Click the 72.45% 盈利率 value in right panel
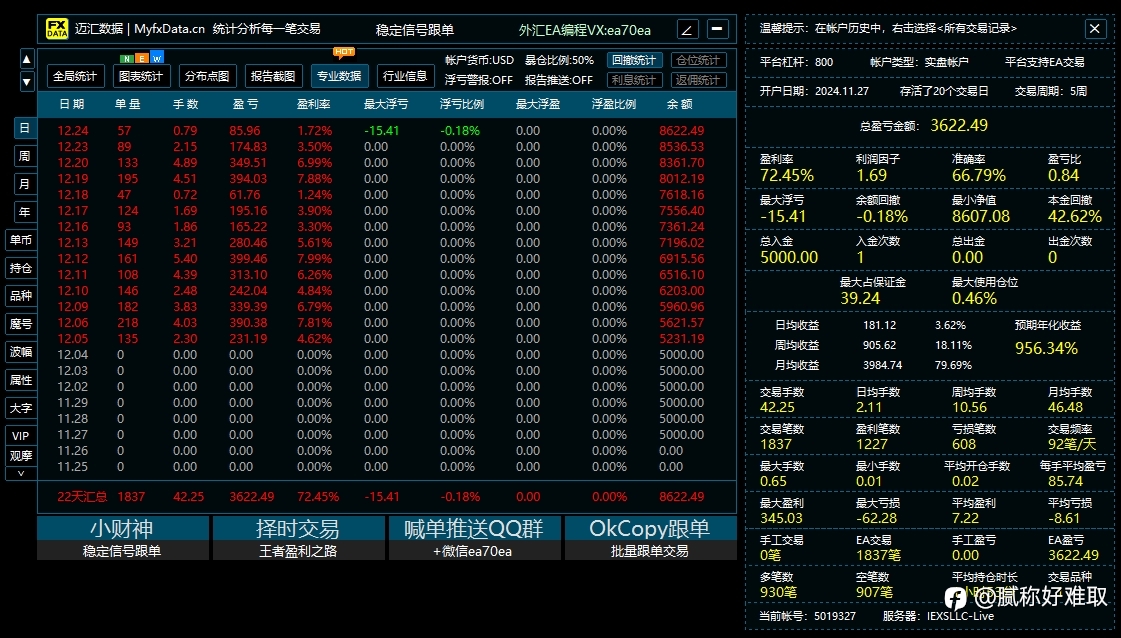This screenshot has height=638, width=1121. pyautogui.click(x=787, y=175)
